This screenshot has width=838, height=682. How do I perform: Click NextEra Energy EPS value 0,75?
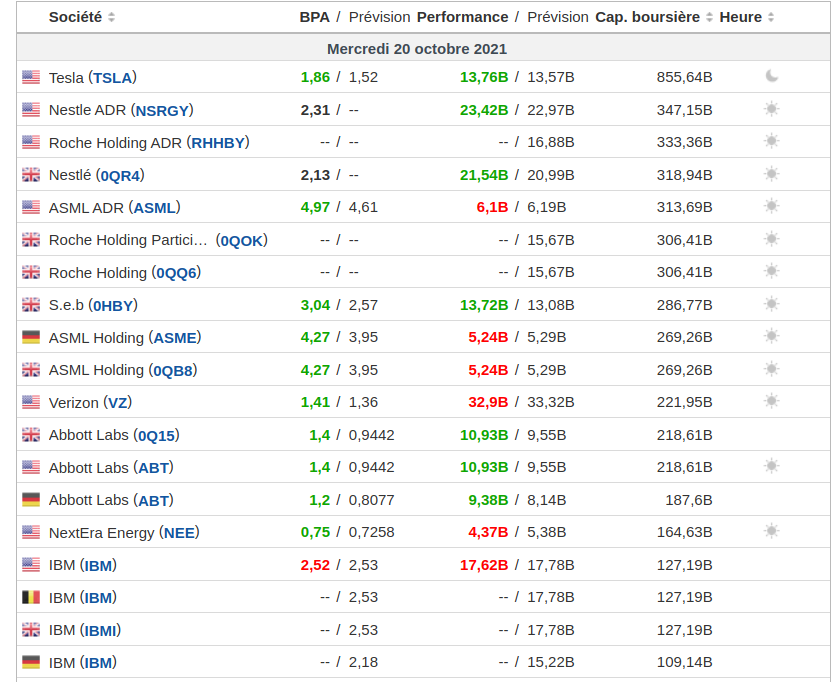coord(315,532)
